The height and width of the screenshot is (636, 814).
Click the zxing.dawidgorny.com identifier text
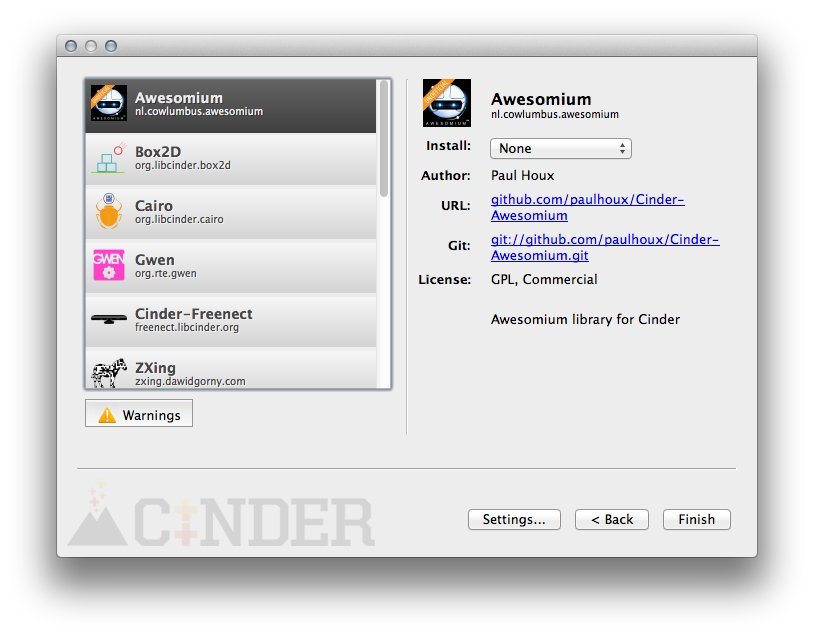coord(190,382)
